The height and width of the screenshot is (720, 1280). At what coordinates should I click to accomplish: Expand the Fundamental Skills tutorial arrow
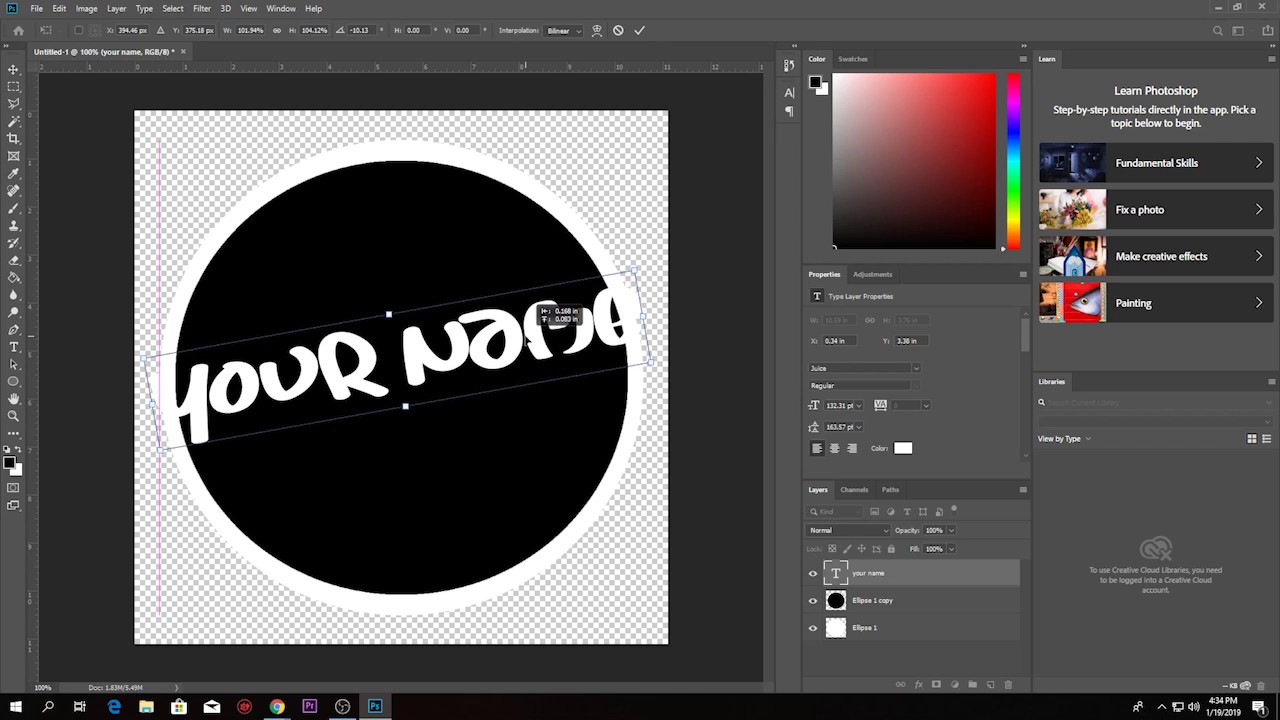1259,163
